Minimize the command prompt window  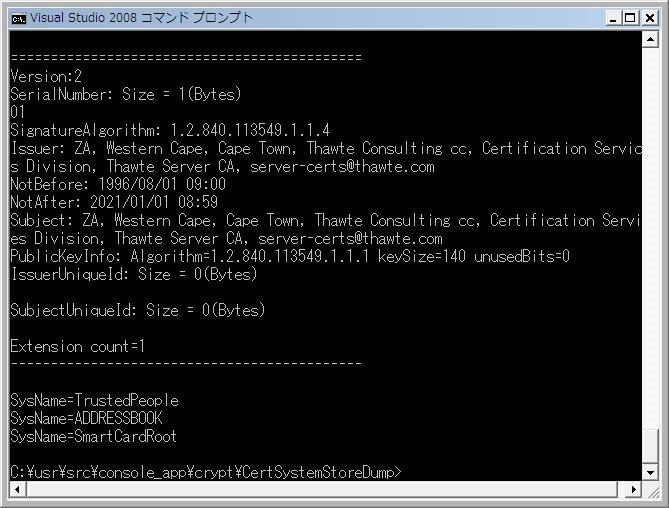[x=613, y=18]
